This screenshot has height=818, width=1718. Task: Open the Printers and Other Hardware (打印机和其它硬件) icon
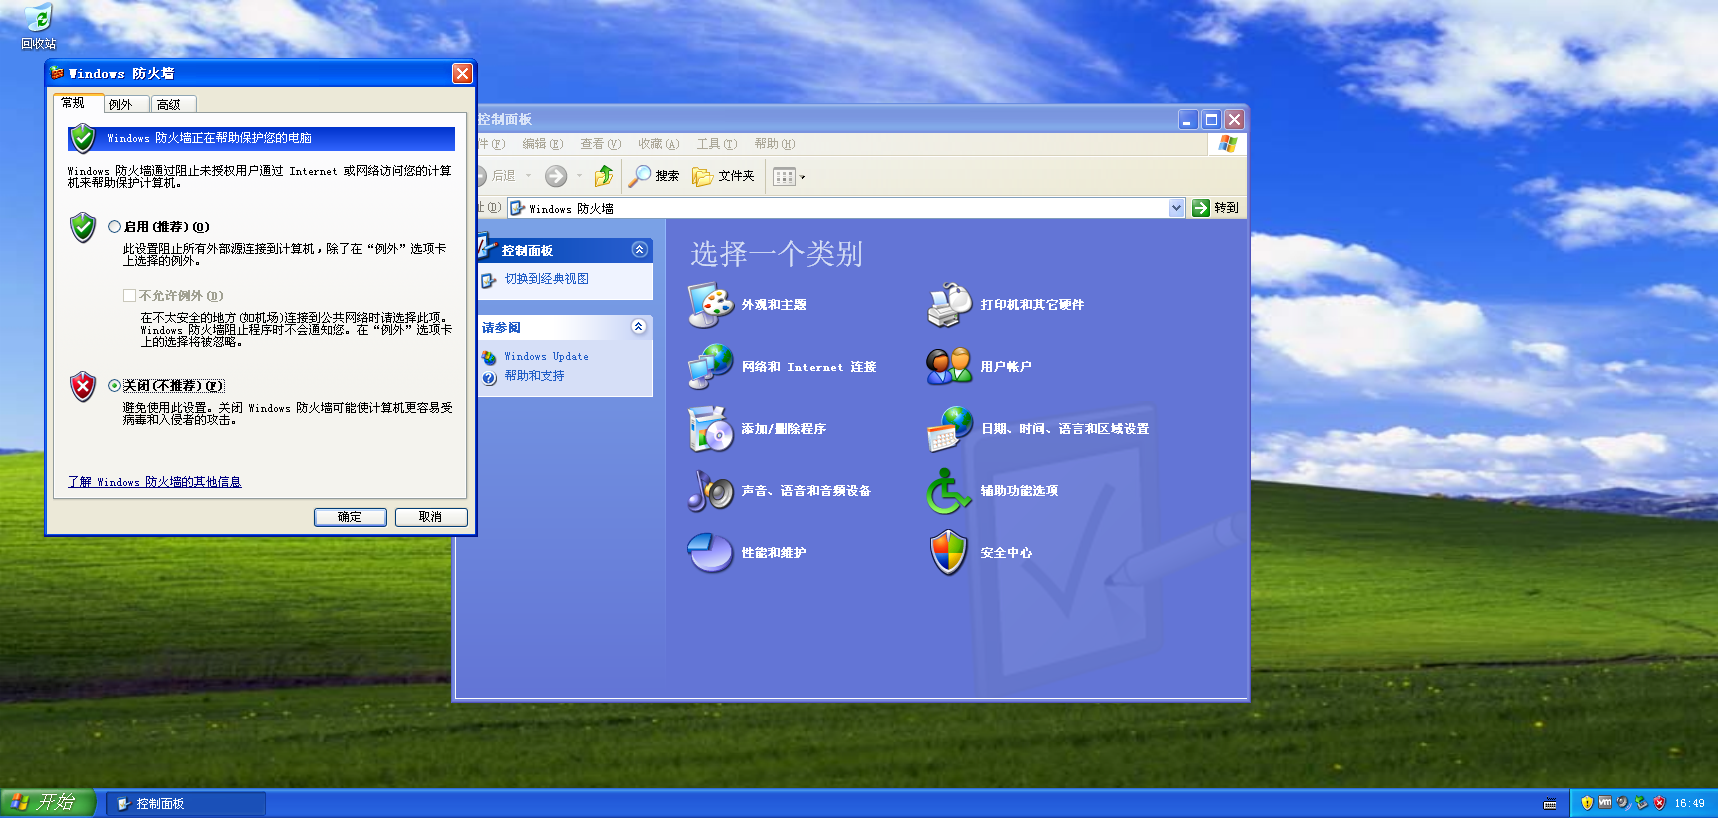click(949, 305)
